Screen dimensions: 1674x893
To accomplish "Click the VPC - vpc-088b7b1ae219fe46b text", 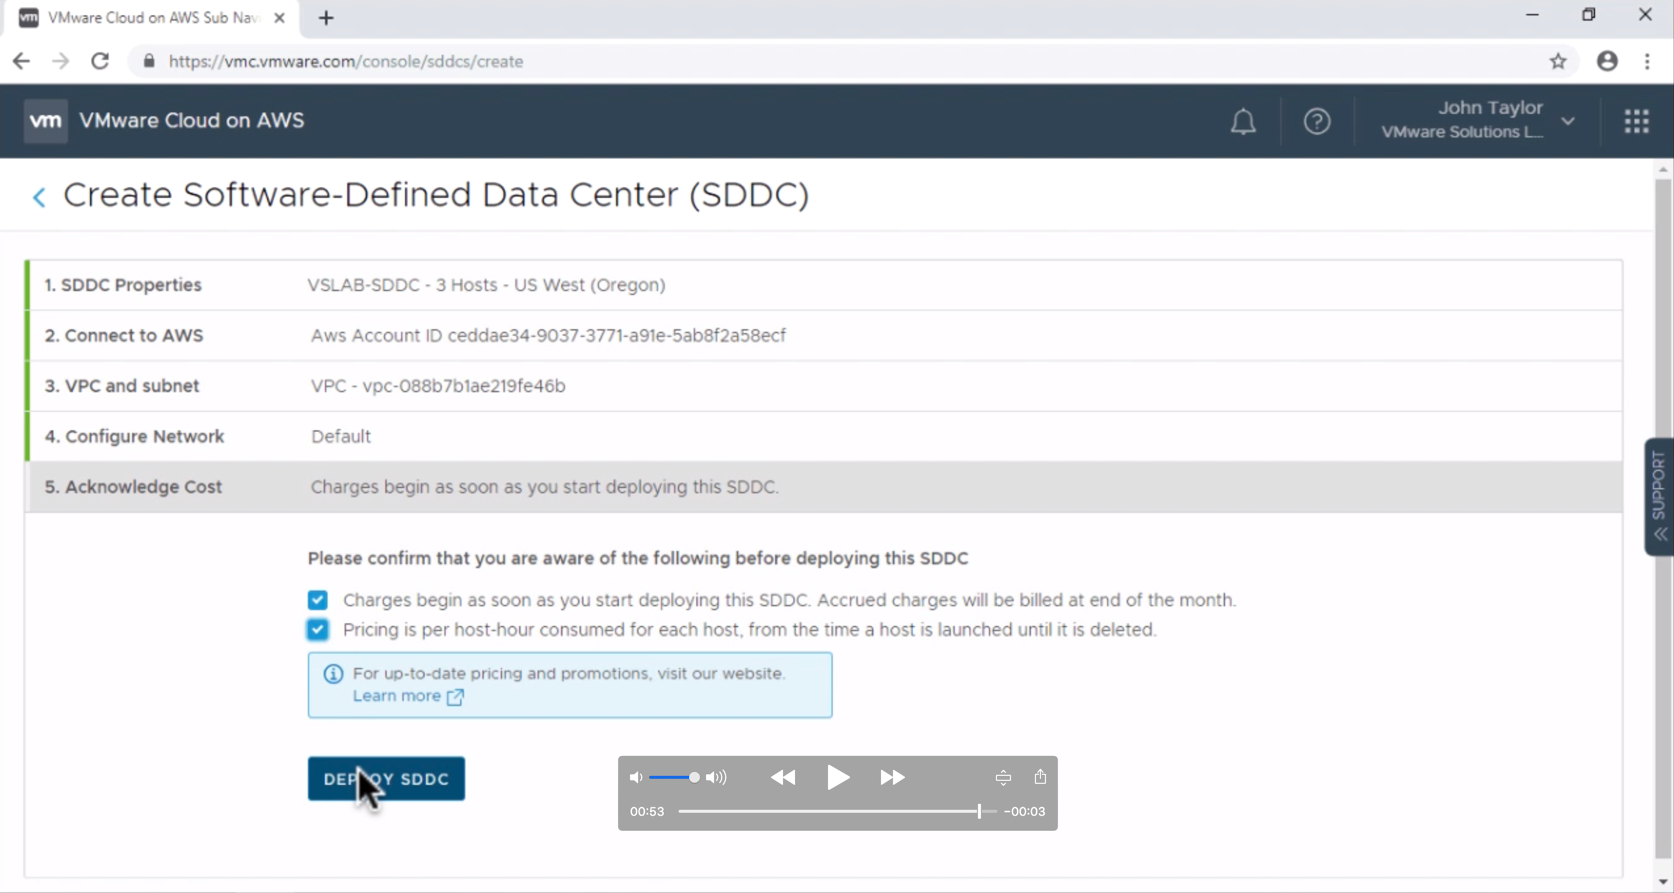I will click(x=438, y=386).
